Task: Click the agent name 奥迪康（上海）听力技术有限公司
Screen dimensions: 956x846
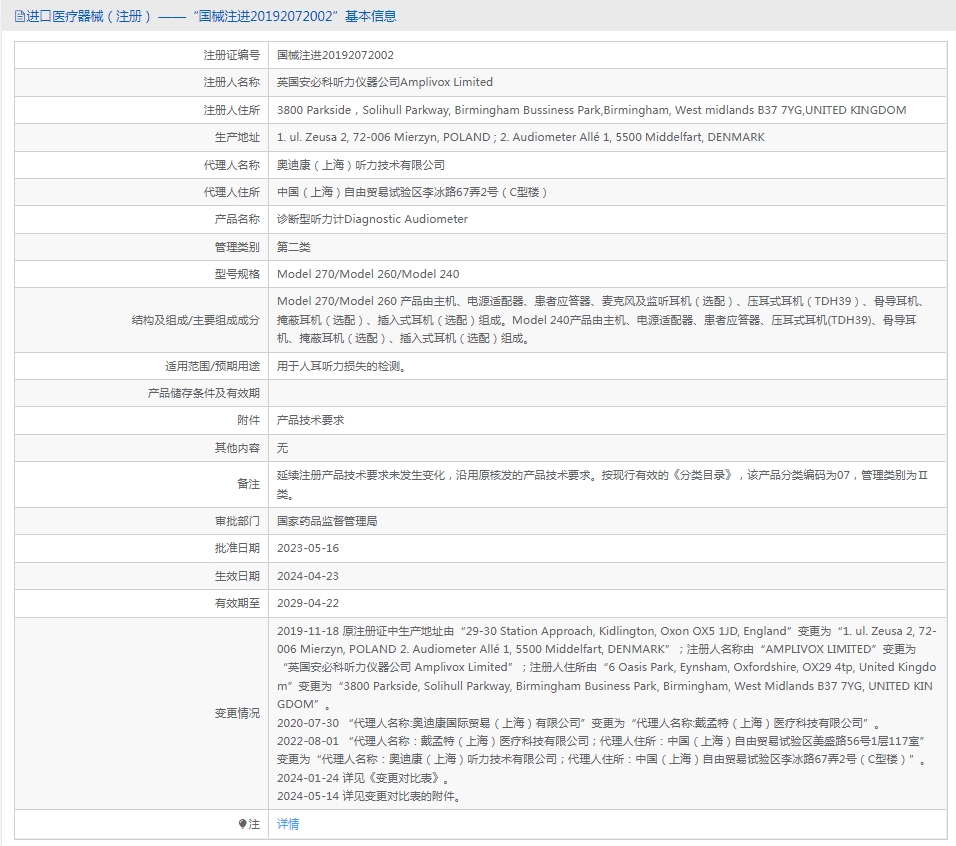Action: coord(361,165)
